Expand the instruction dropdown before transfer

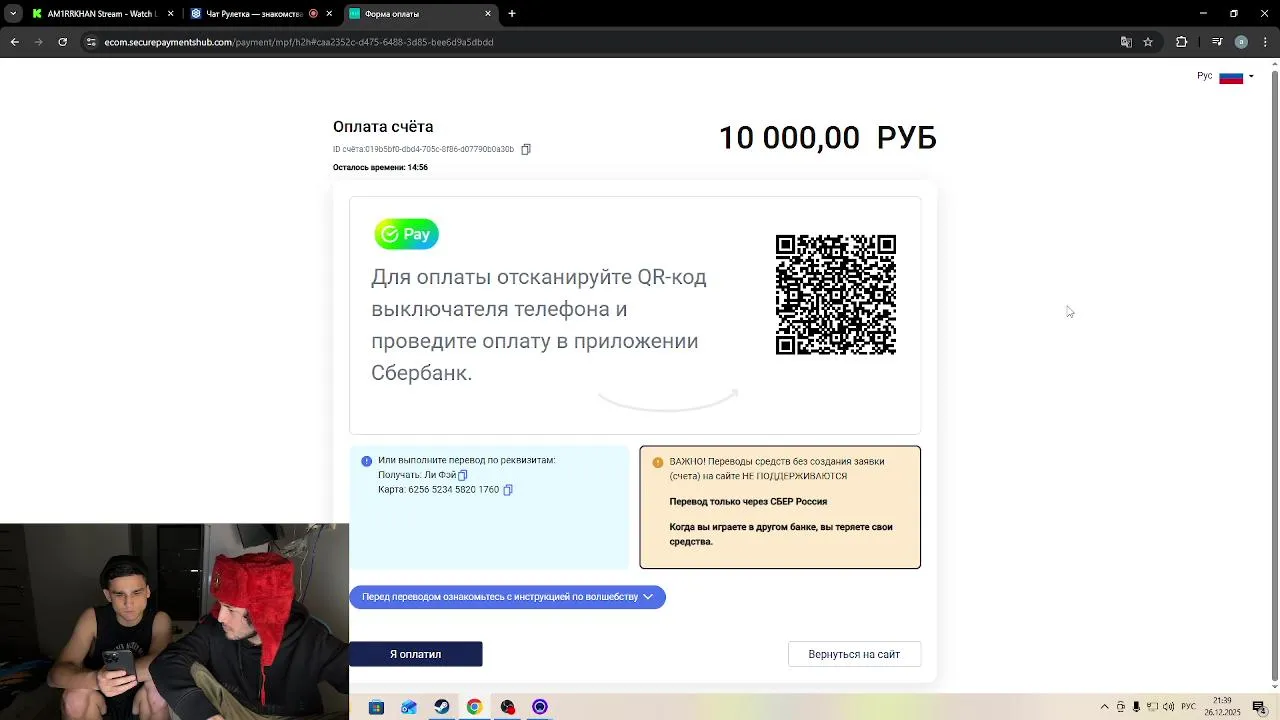click(507, 597)
